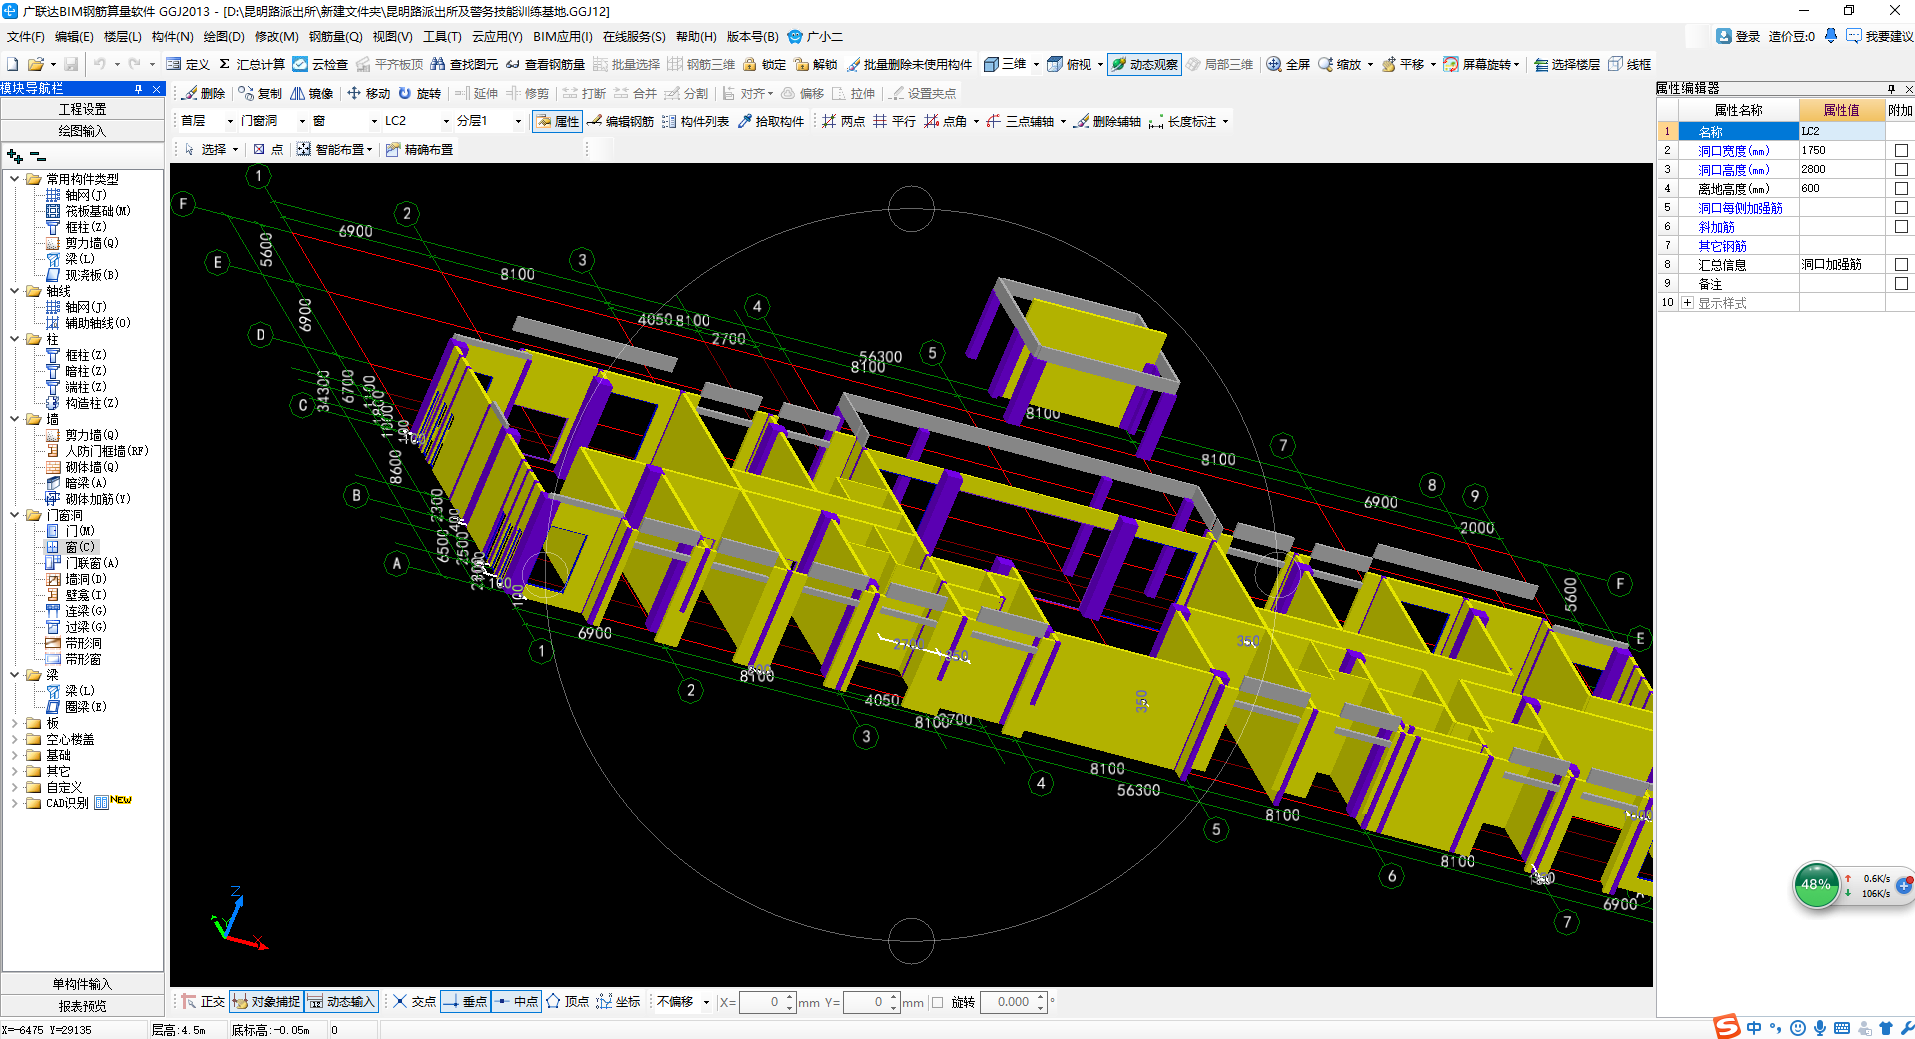Open the 文件(F) menu

point(25,36)
